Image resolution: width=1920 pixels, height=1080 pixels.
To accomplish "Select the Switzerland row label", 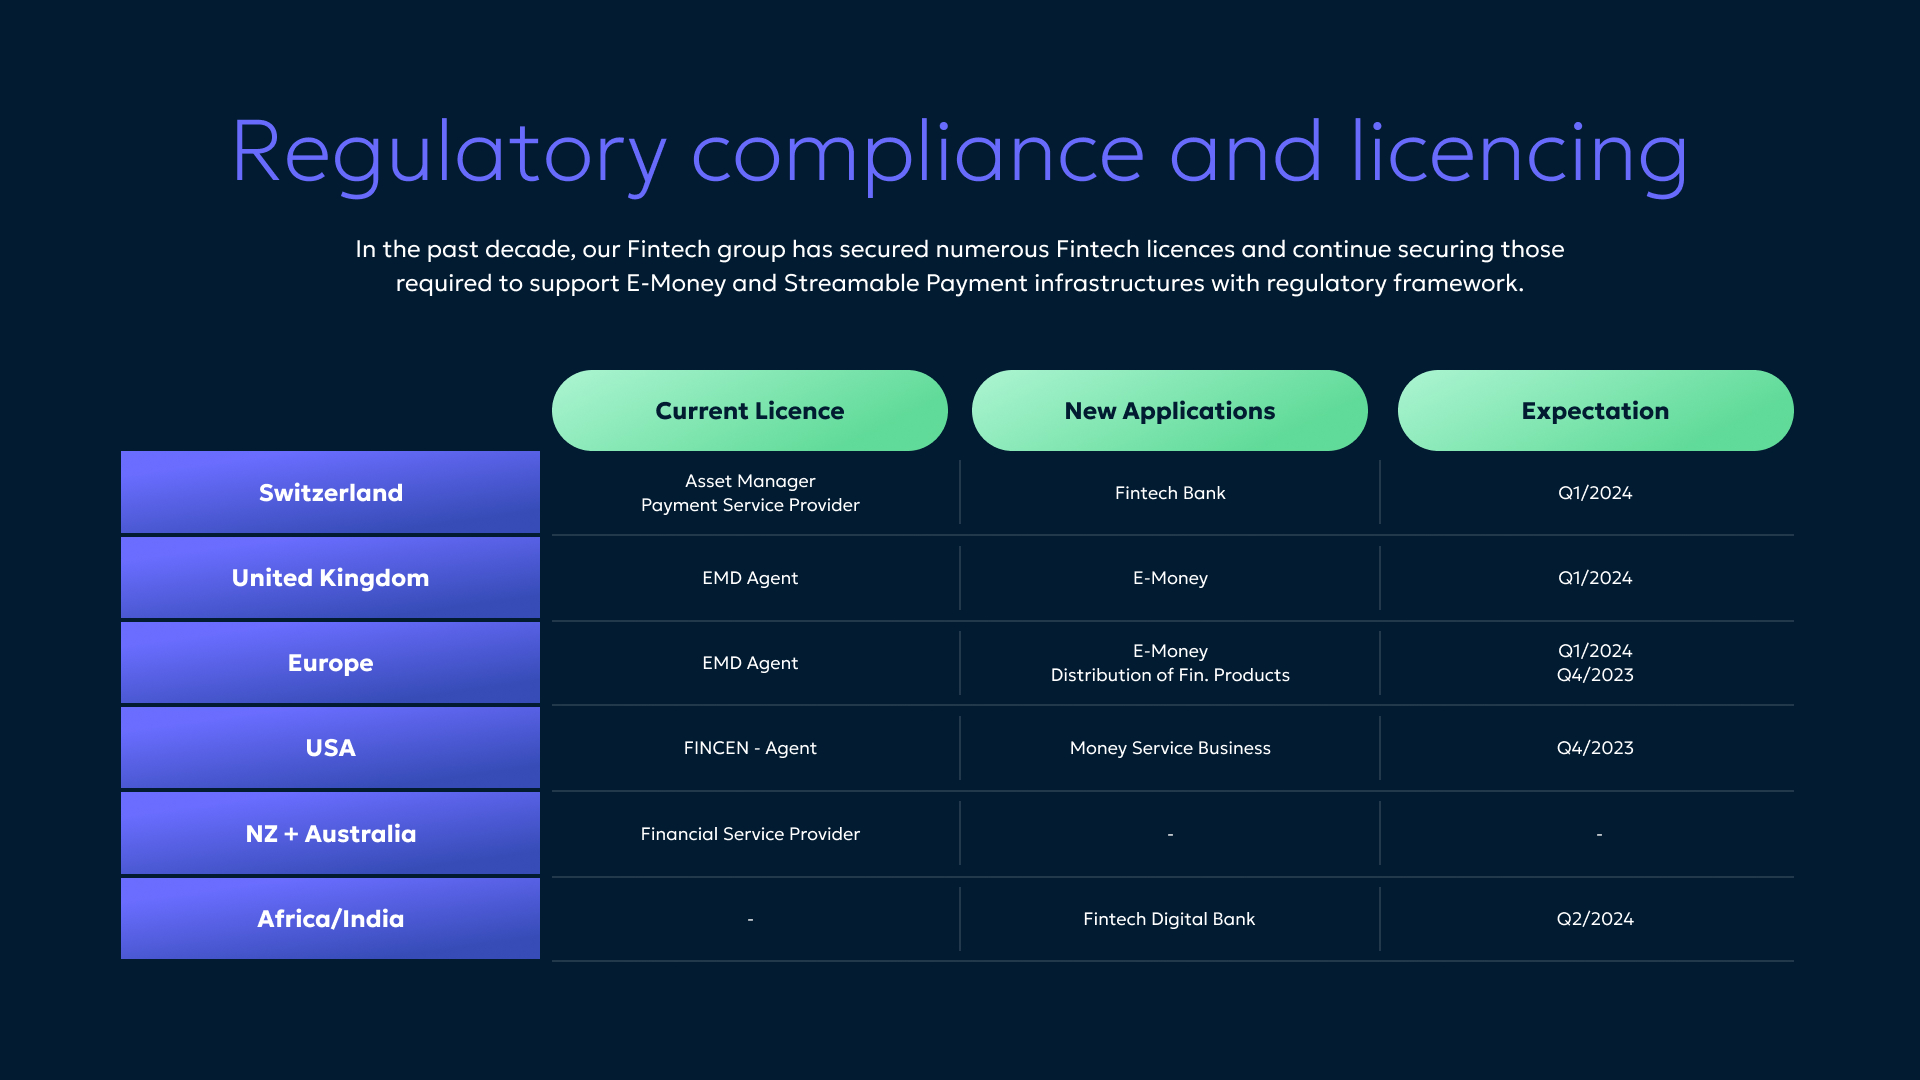I will 330,492.
